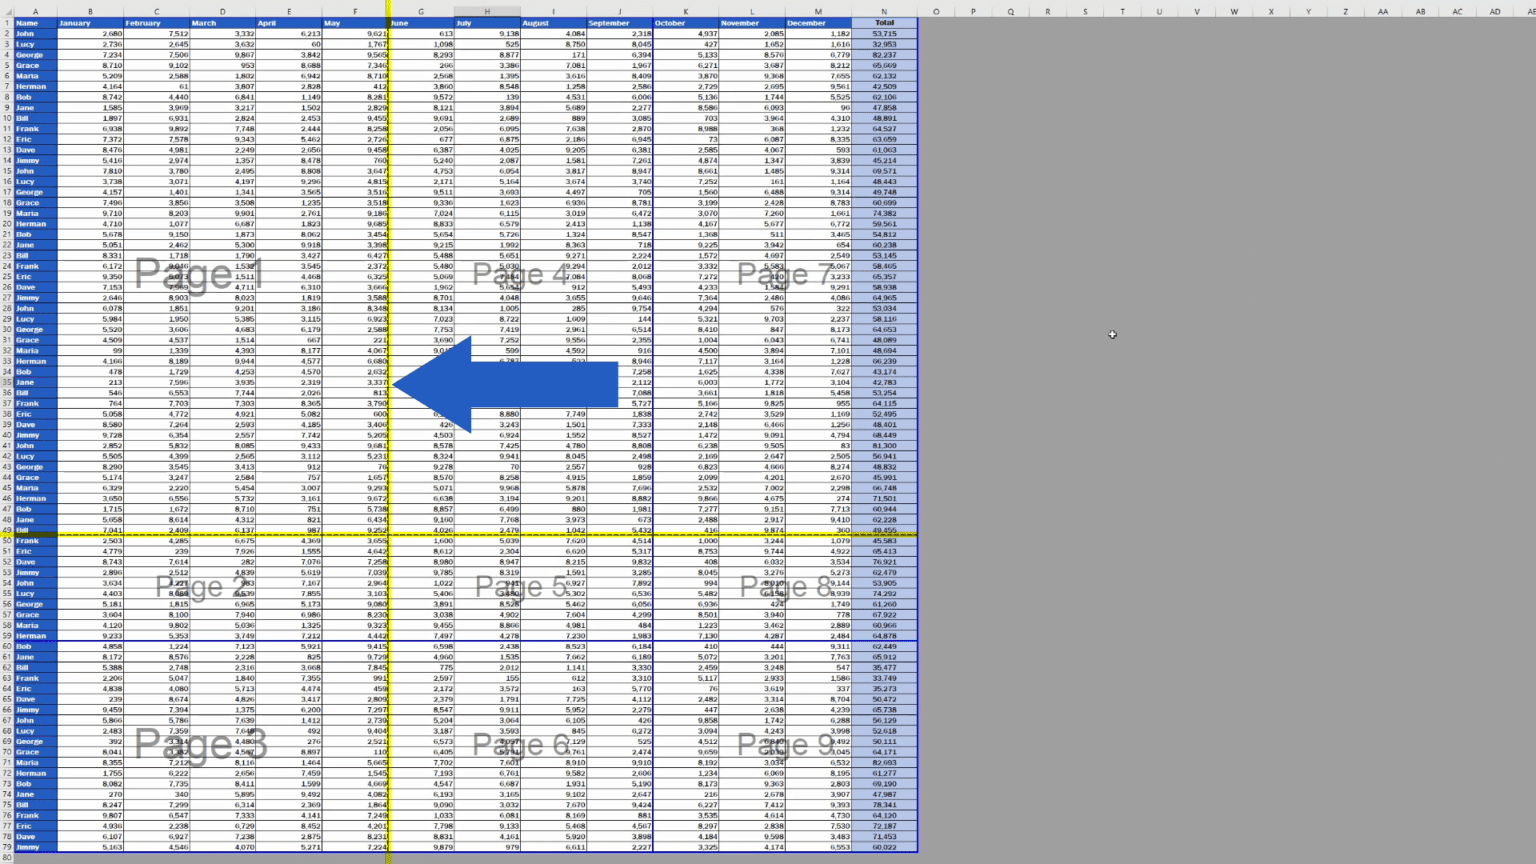Select 'George' name cell in row 4

point(35,55)
